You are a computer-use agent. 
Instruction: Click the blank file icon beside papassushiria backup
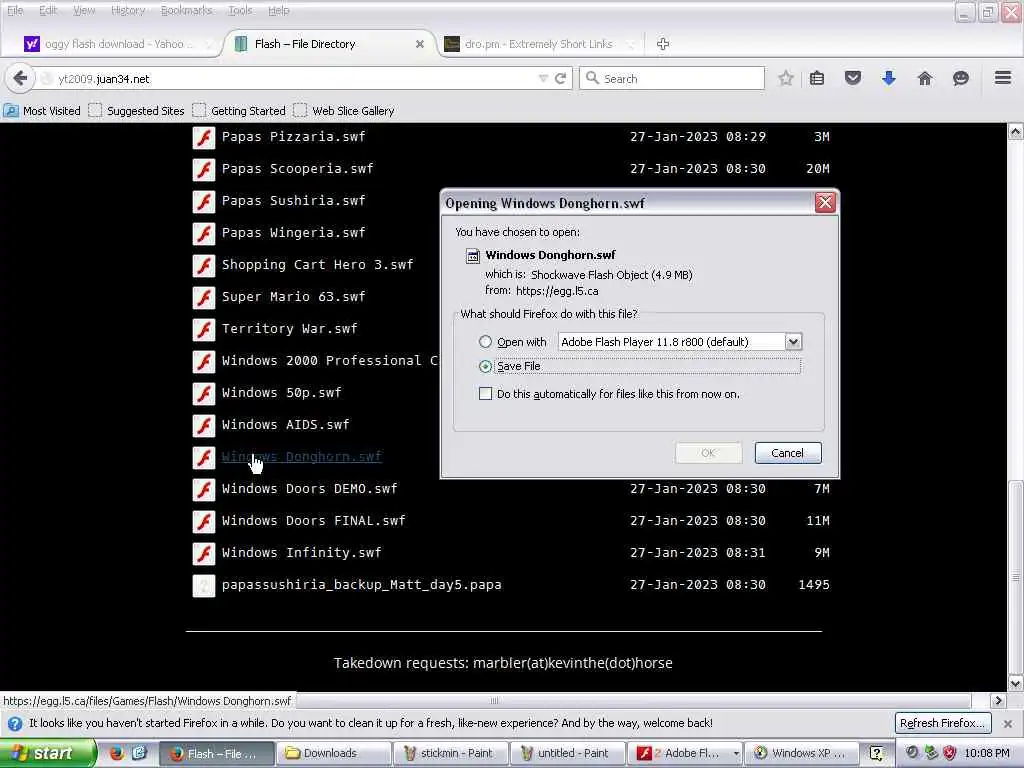[204, 585]
